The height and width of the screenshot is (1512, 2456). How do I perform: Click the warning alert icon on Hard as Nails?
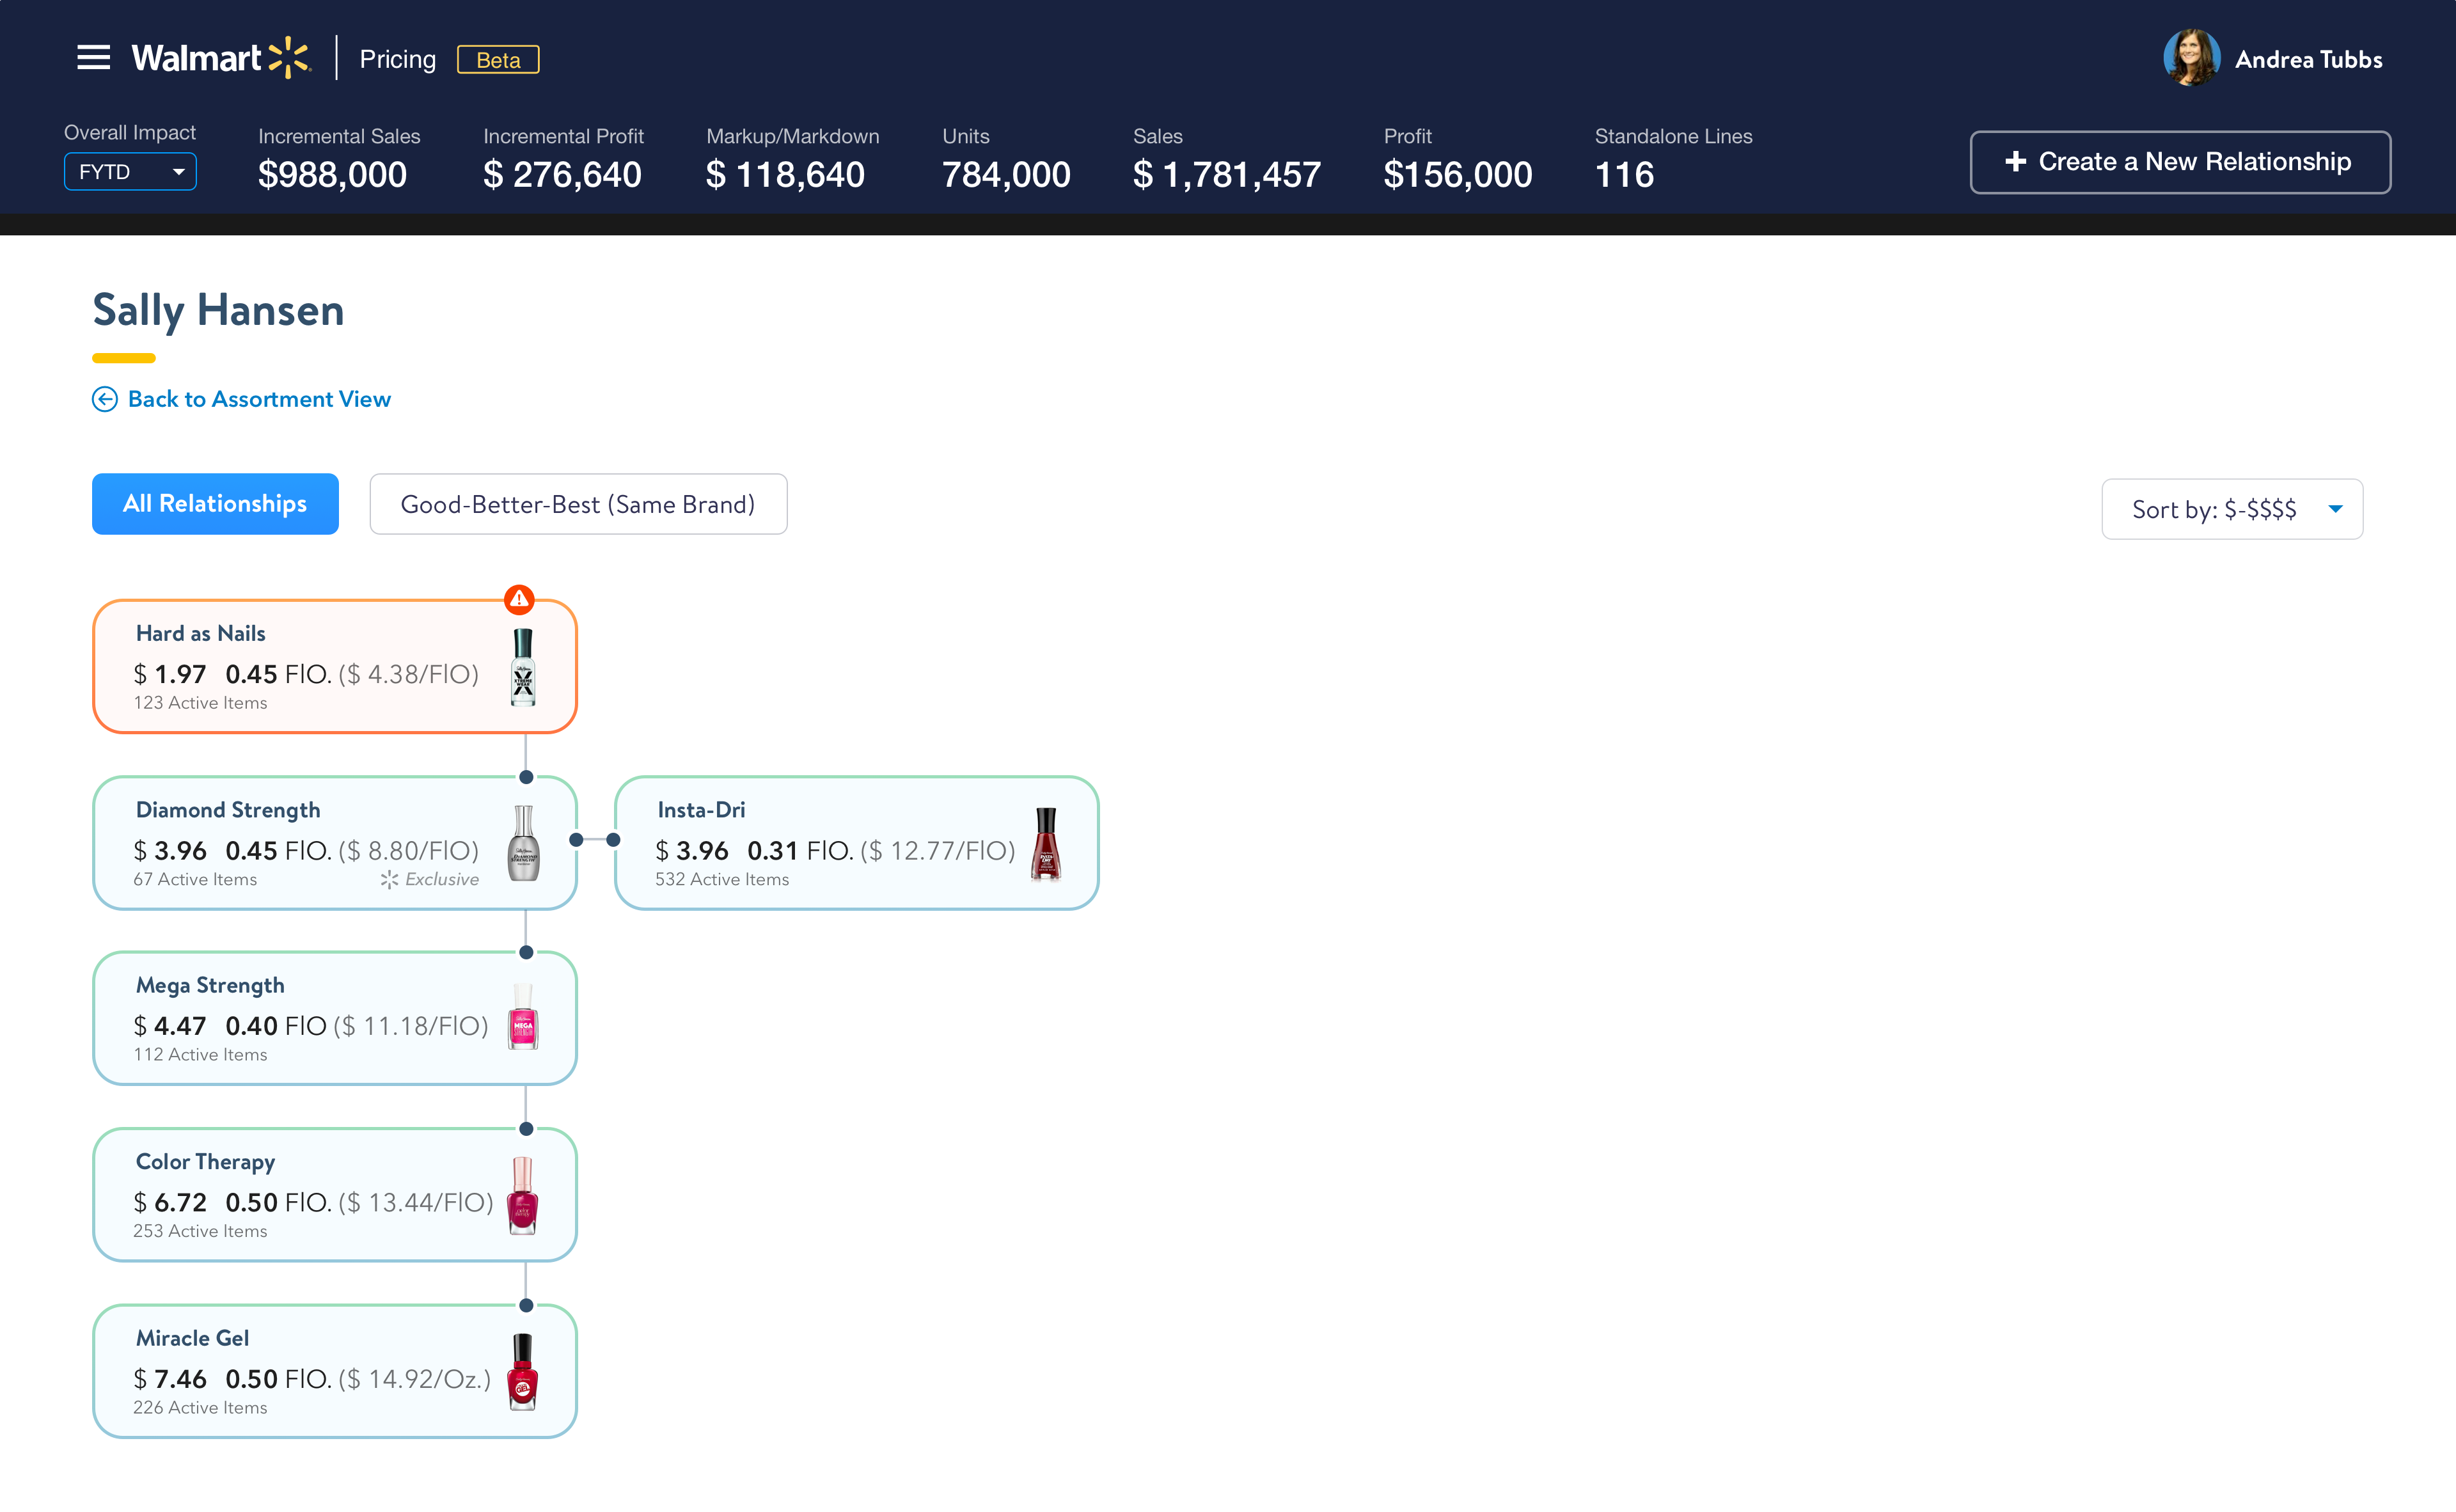pyautogui.click(x=519, y=599)
